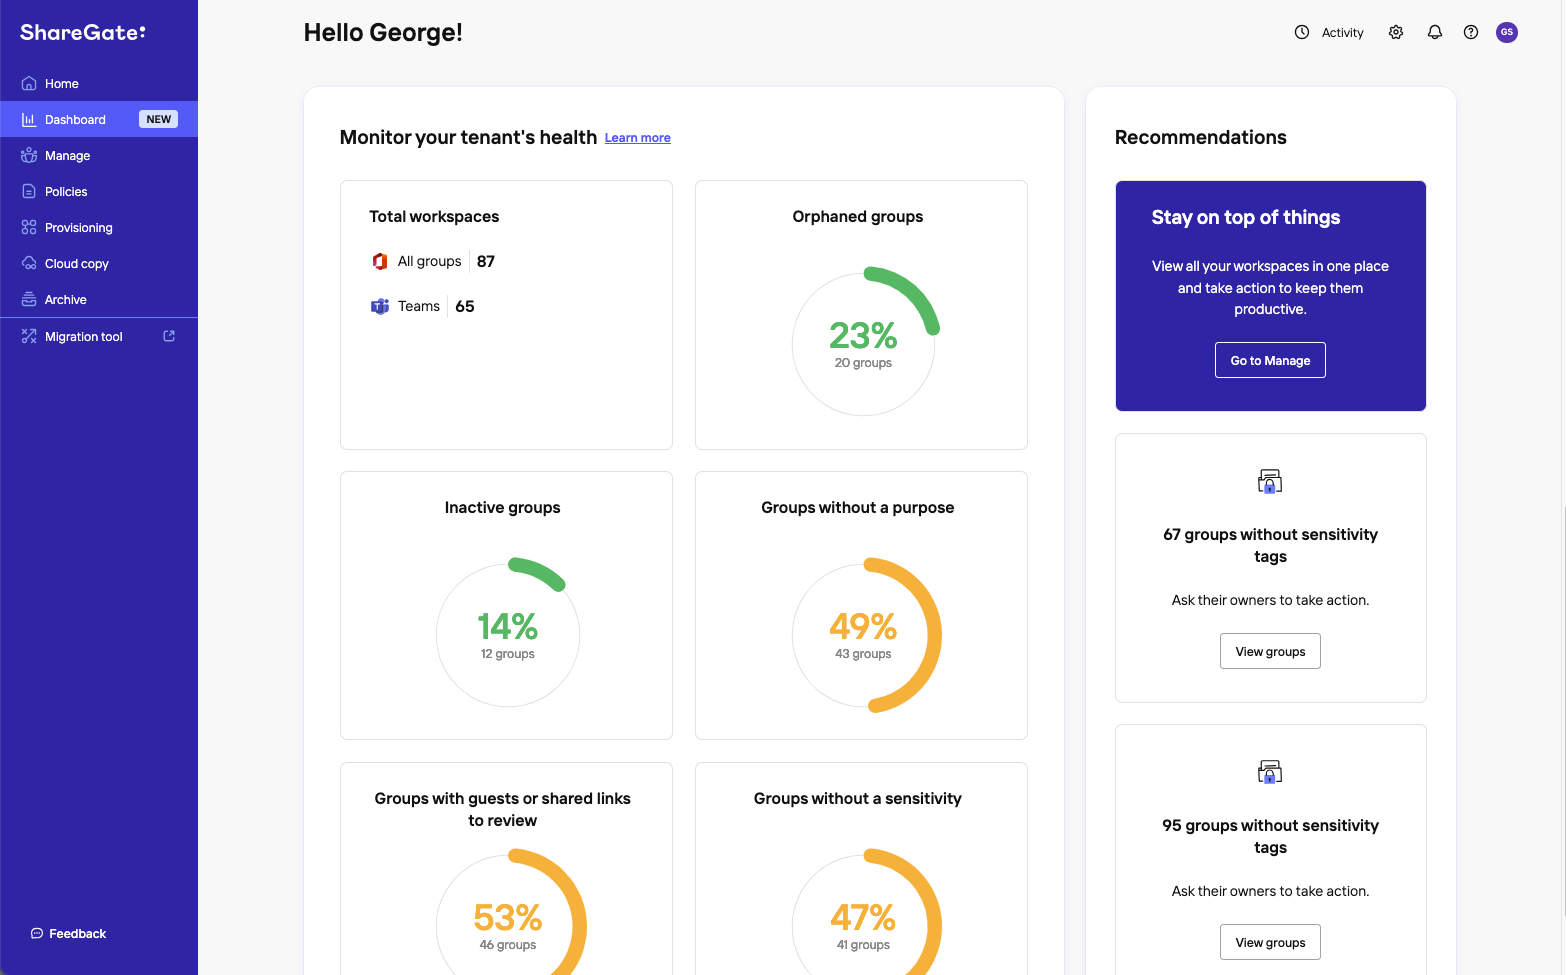The width and height of the screenshot is (1566, 975).
Task: Switch to the Home section
Action: click(62, 83)
